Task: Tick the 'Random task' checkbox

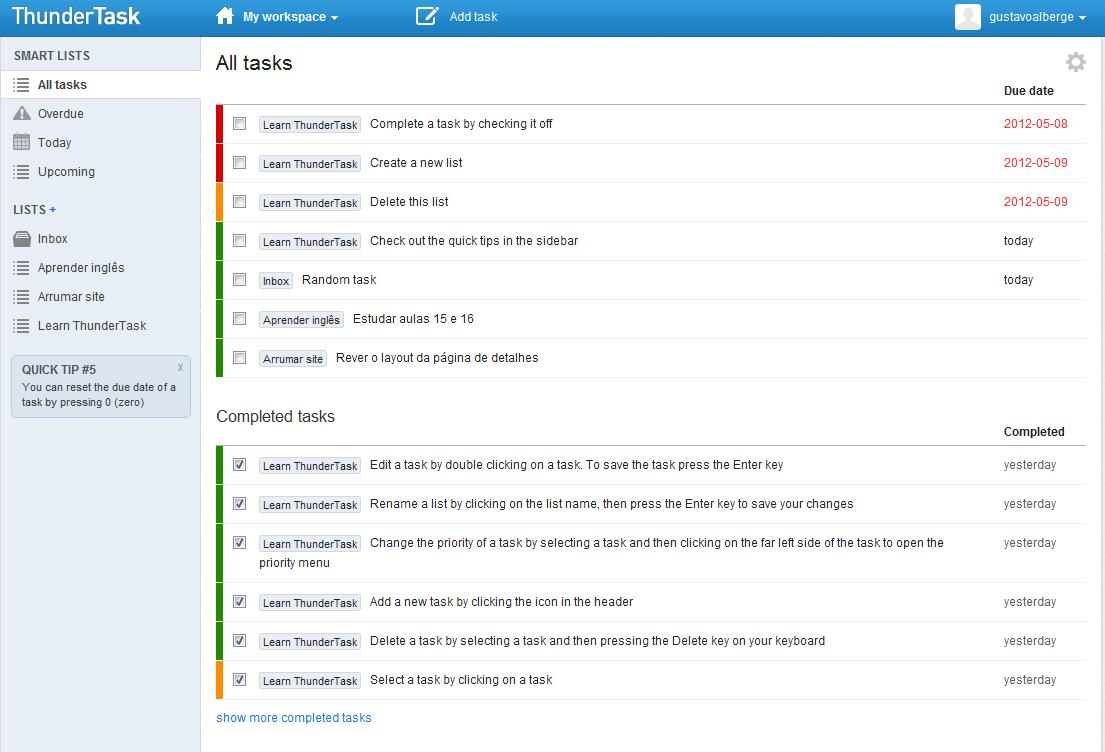Action: [x=240, y=280]
